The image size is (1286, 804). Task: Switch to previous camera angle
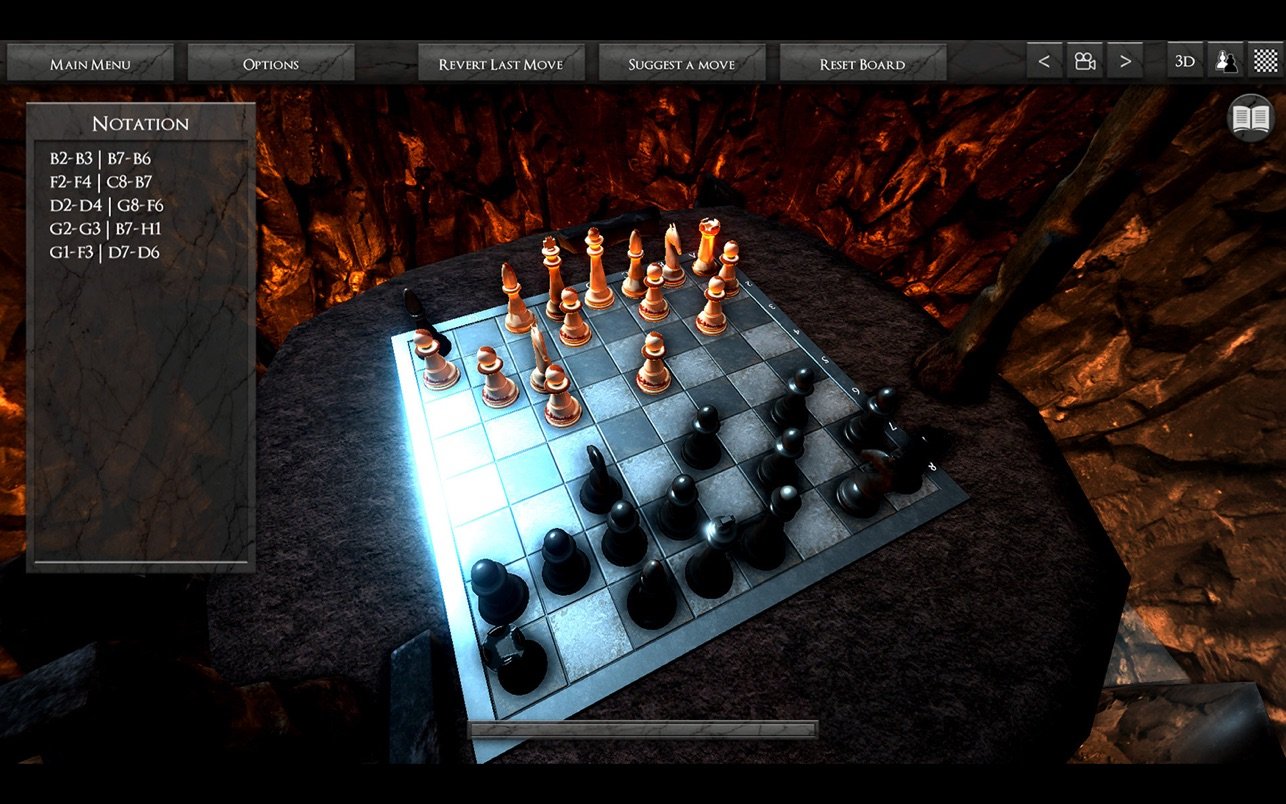click(1044, 62)
